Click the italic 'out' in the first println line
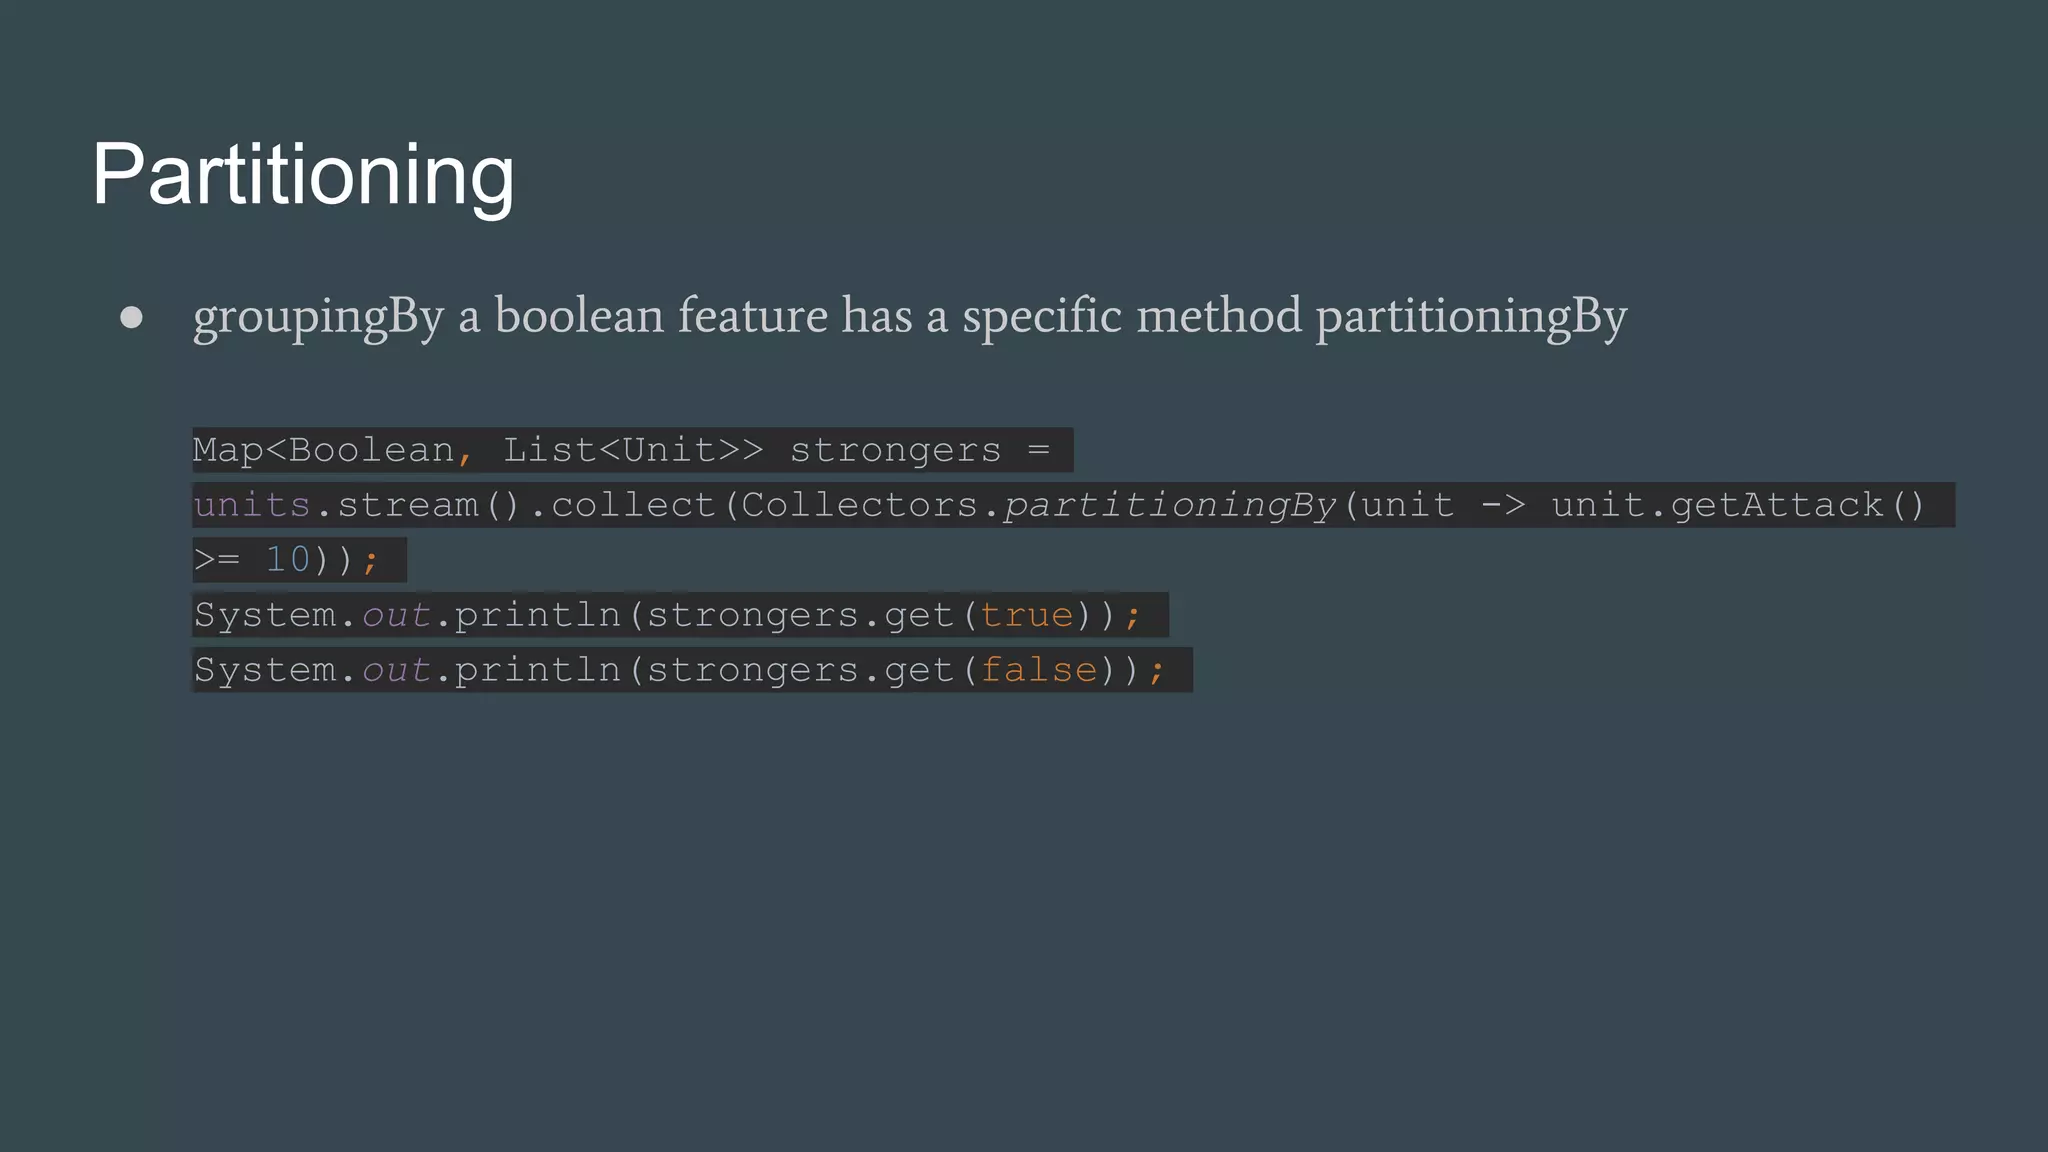Image resolution: width=2048 pixels, height=1152 pixels. click(x=396, y=615)
